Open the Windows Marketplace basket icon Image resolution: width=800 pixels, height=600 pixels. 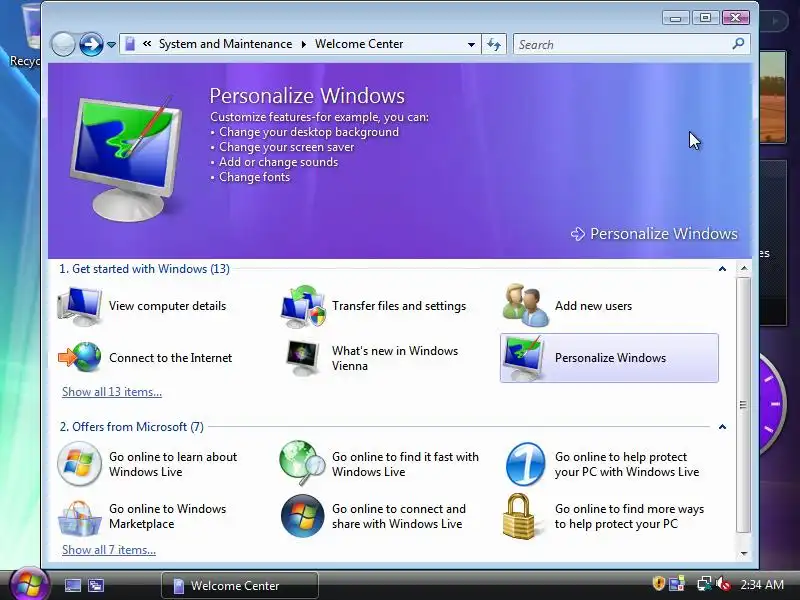coord(80,516)
